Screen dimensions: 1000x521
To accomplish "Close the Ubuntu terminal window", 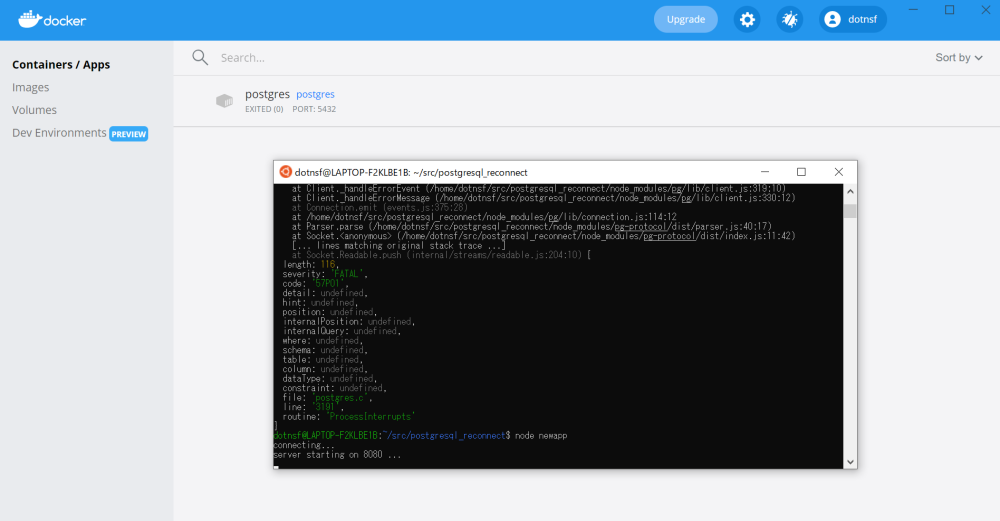I will pyautogui.click(x=839, y=172).
